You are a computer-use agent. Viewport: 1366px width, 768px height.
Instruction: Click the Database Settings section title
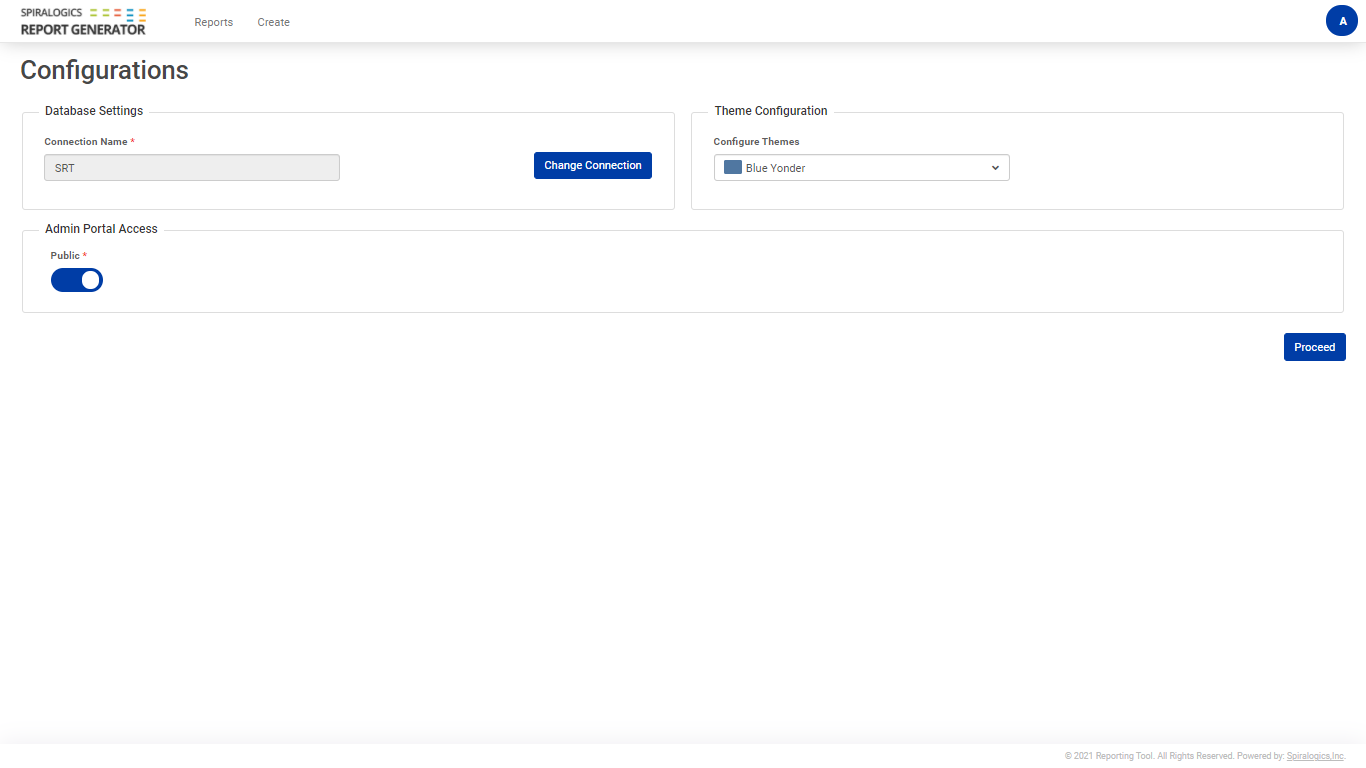click(94, 111)
